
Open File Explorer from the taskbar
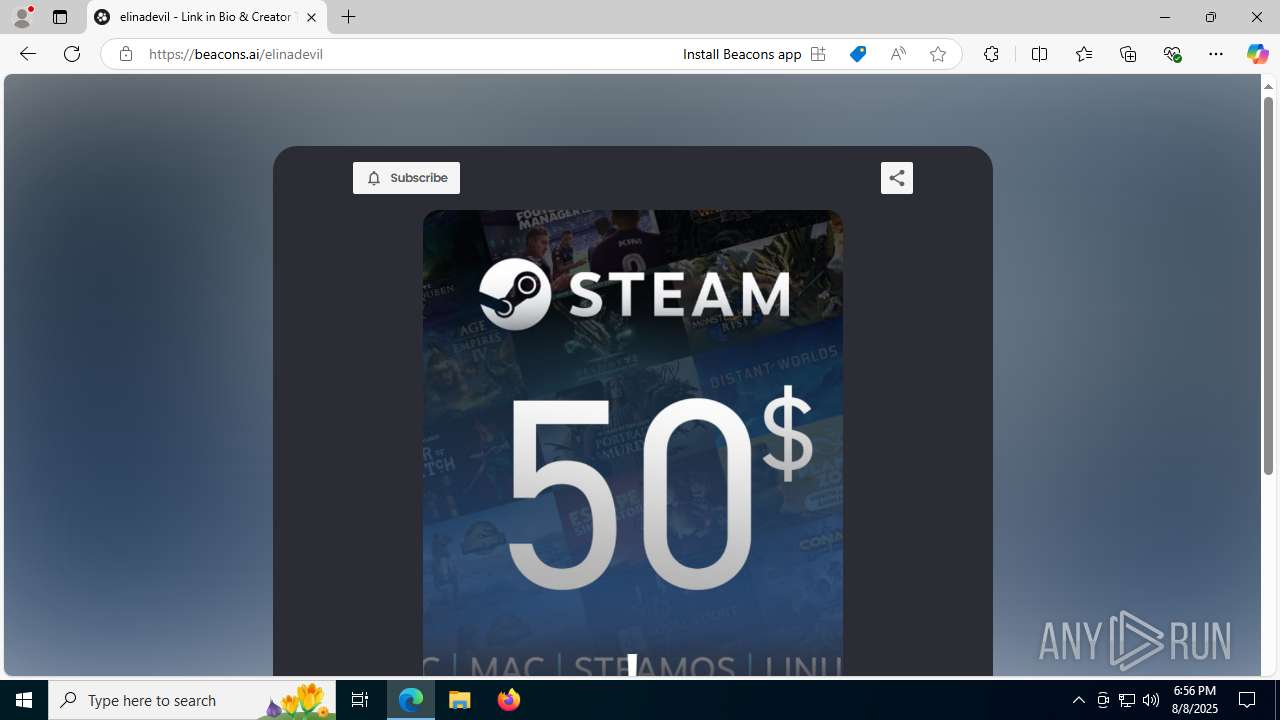click(460, 700)
